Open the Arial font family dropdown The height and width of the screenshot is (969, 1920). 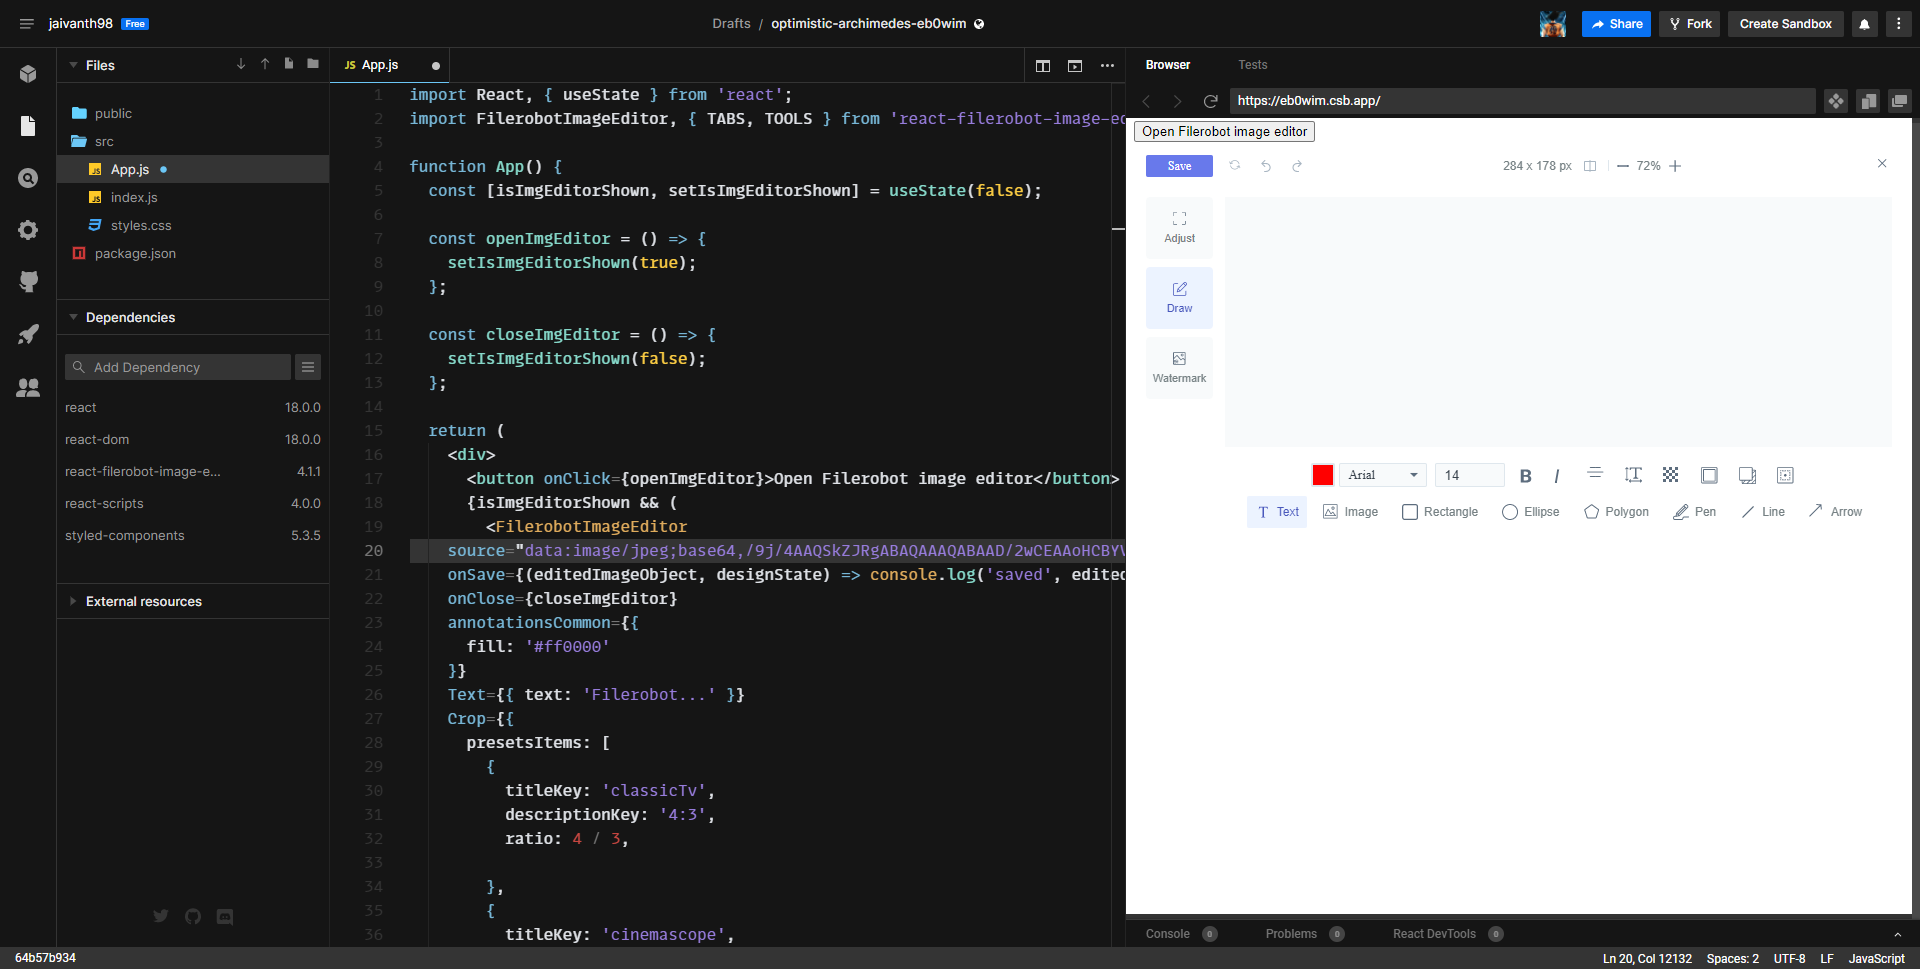[1381, 475]
